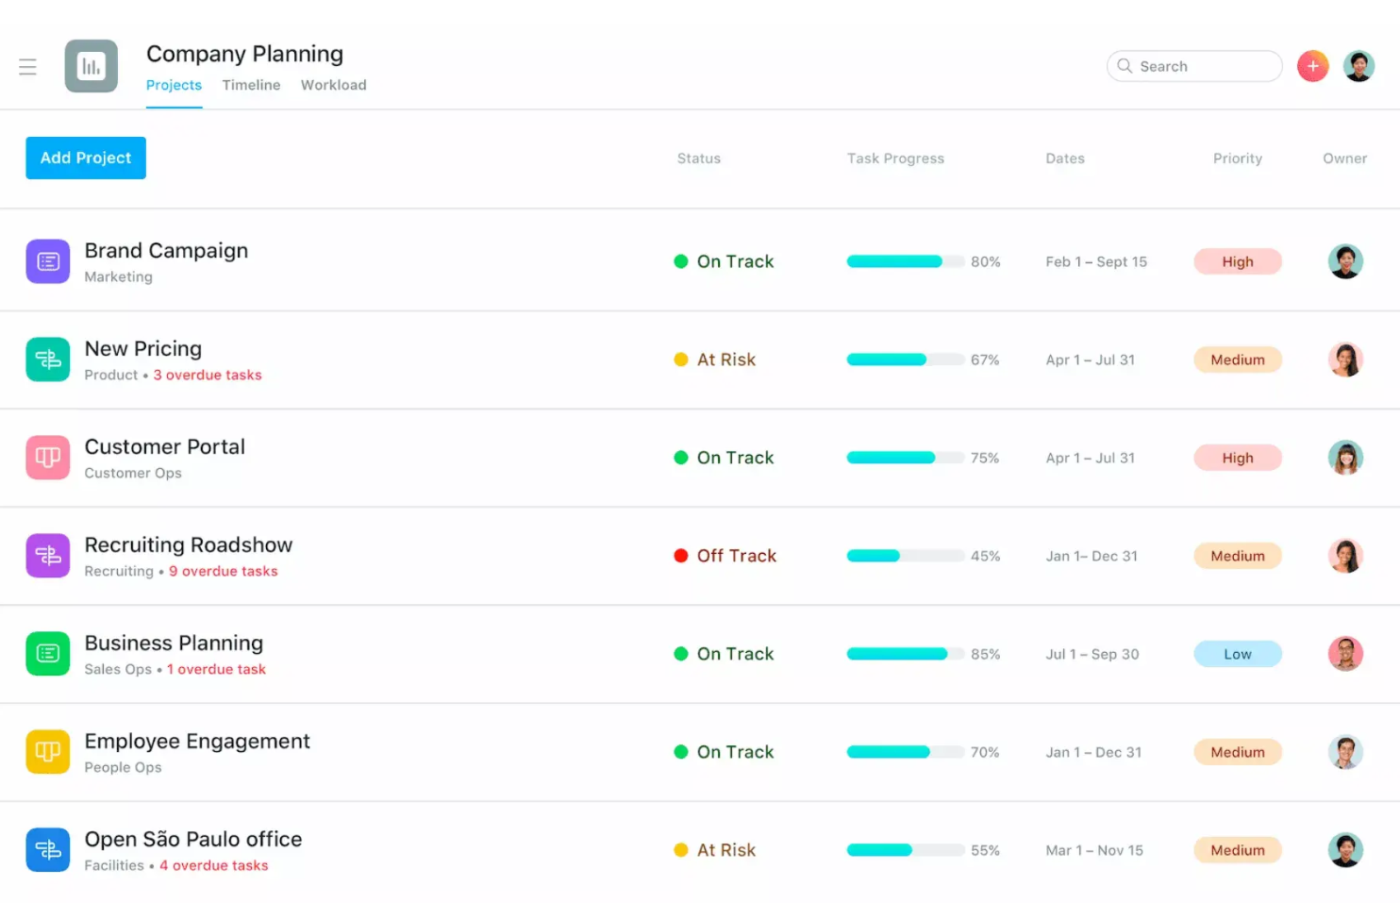This screenshot has width=1400, height=903.
Task: Click the New Pricing project icon
Action: point(48,359)
